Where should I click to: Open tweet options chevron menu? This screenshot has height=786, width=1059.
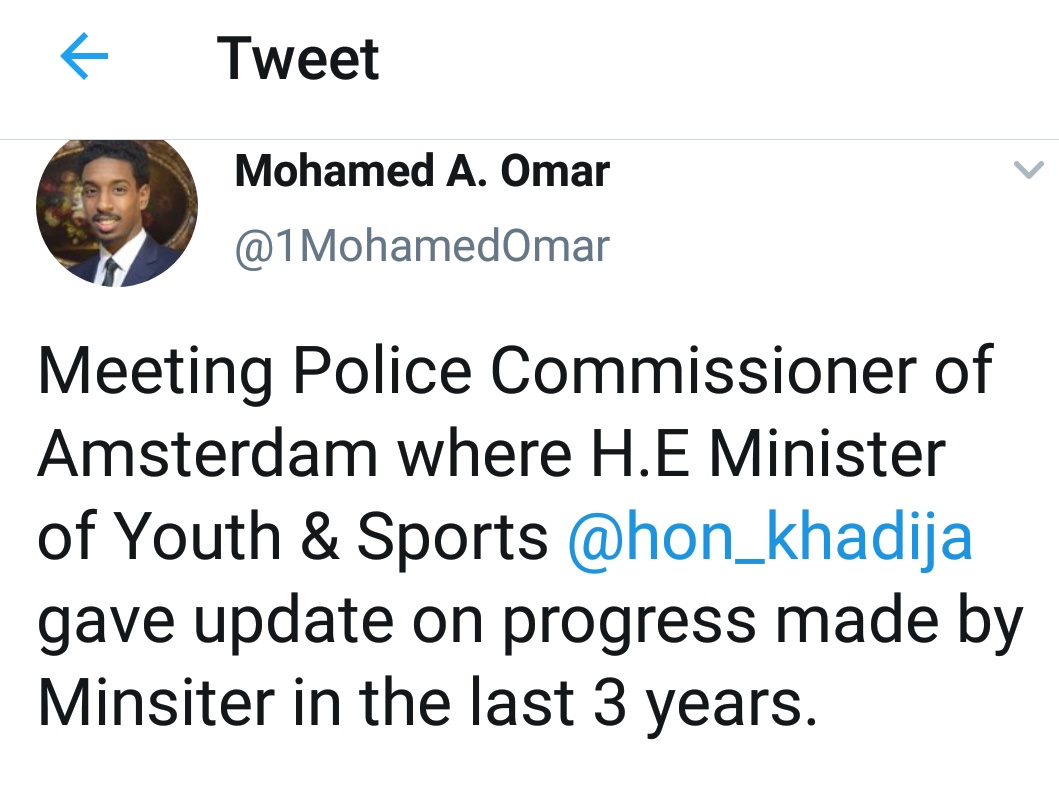pyautogui.click(x=1029, y=169)
